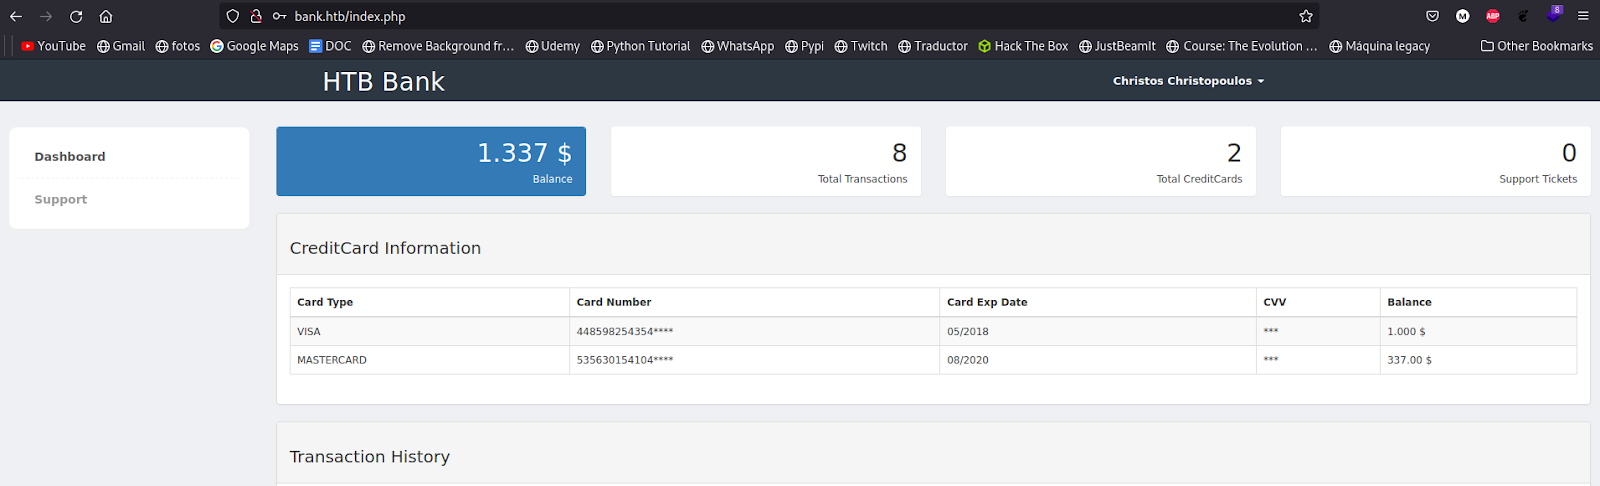Click the CreditCard Information heading
This screenshot has height=486, width=1600.
385,248
